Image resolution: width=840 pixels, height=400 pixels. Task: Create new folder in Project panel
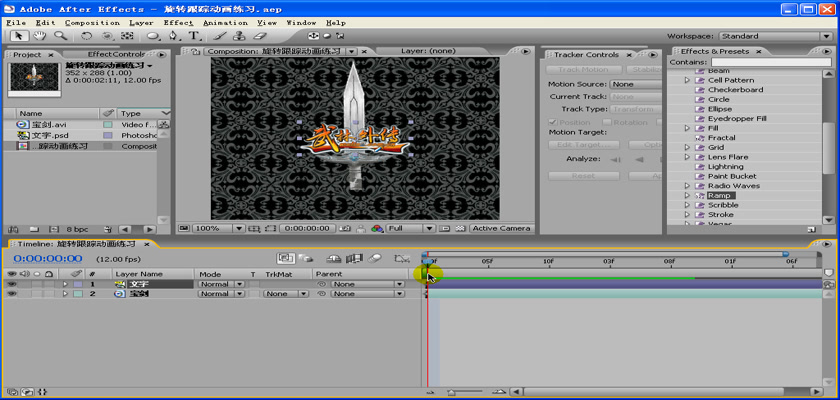(34, 229)
